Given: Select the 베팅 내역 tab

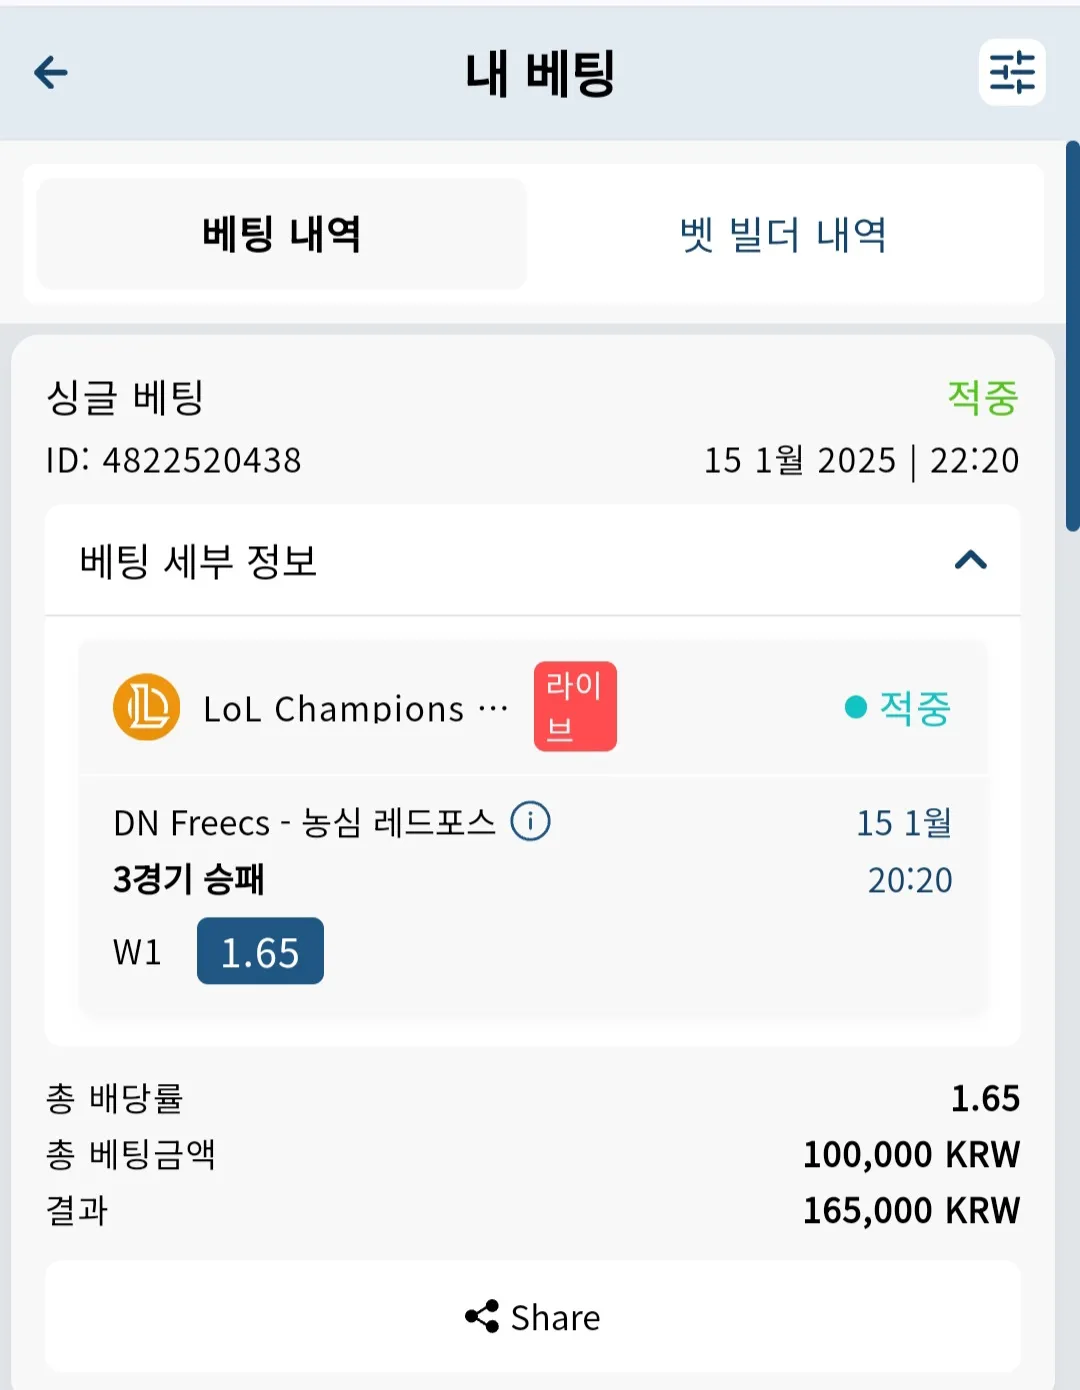Looking at the screenshot, I should pos(282,234).
